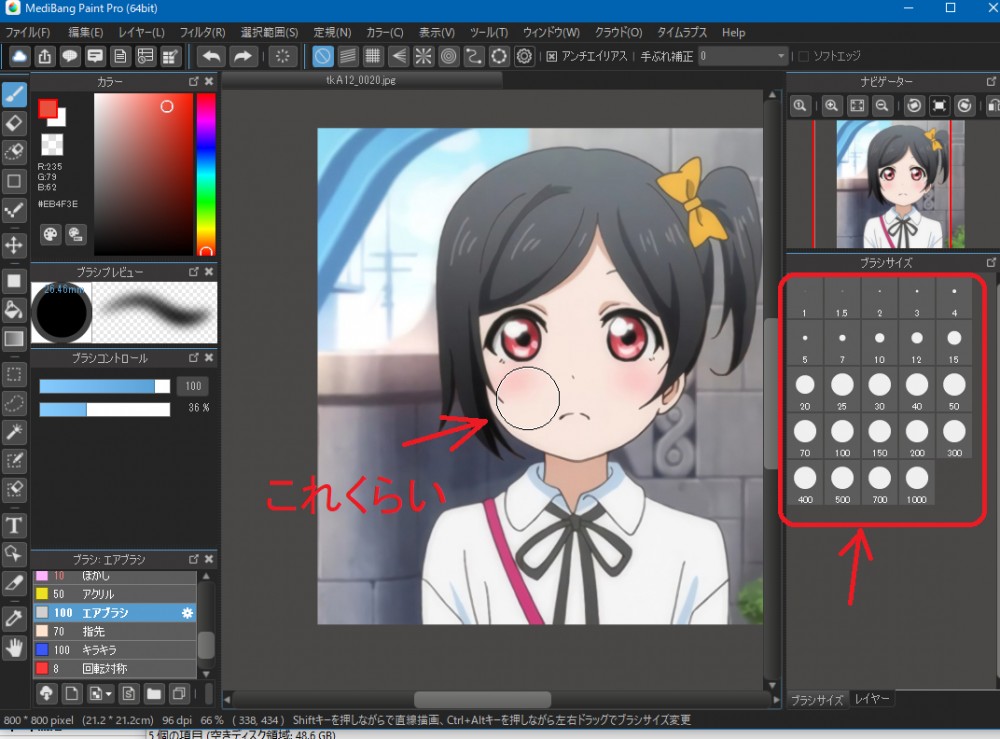Select the 指先 brush

tap(115, 631)
